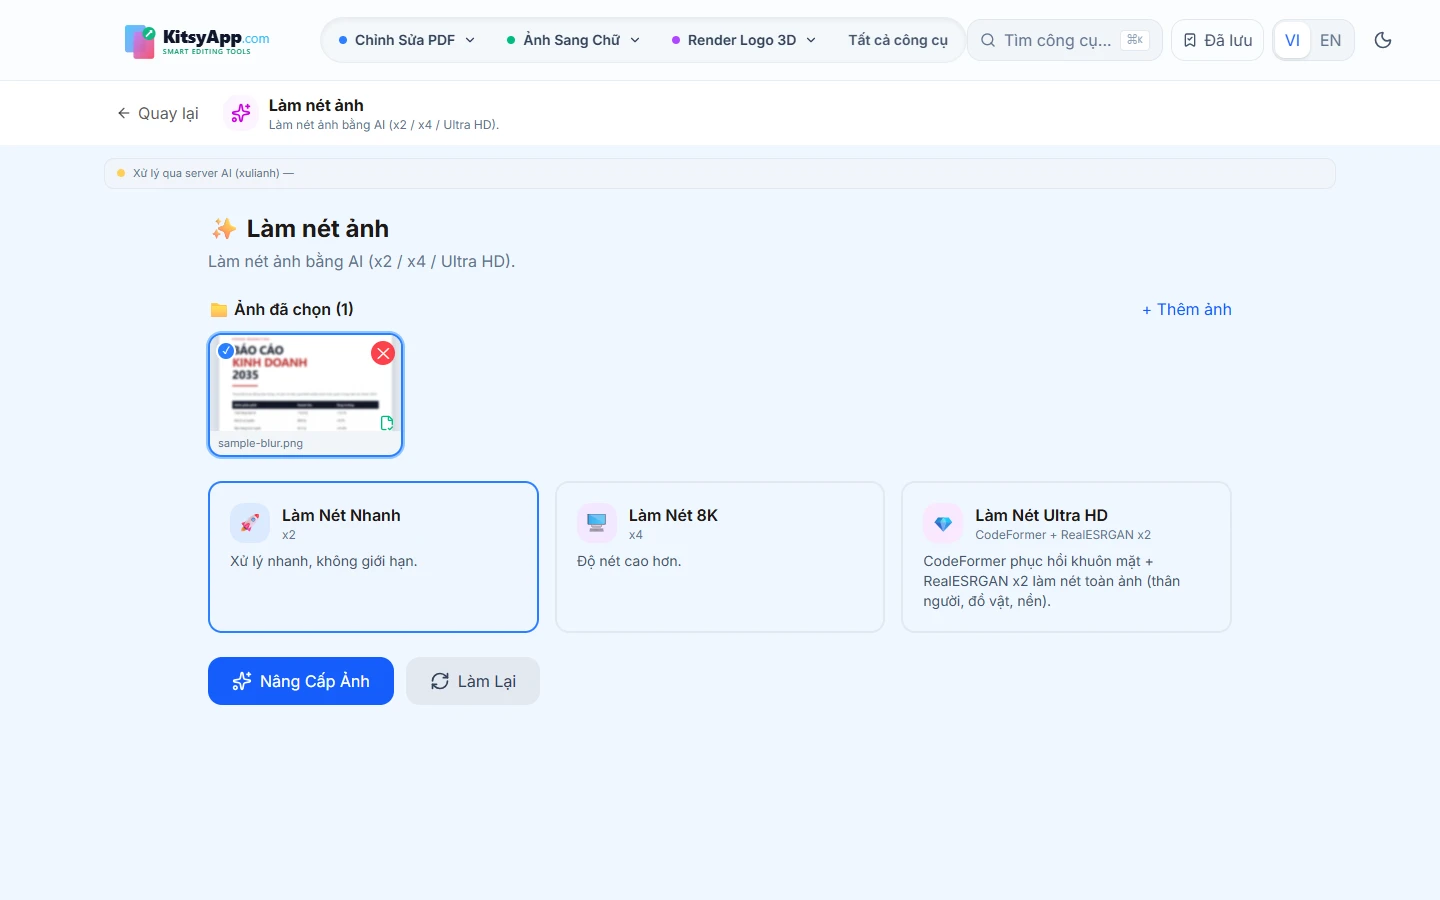Expand the Render Logo 3D dropdown
The width and height of the screenshot is (1440, 900).
point(744,40)
